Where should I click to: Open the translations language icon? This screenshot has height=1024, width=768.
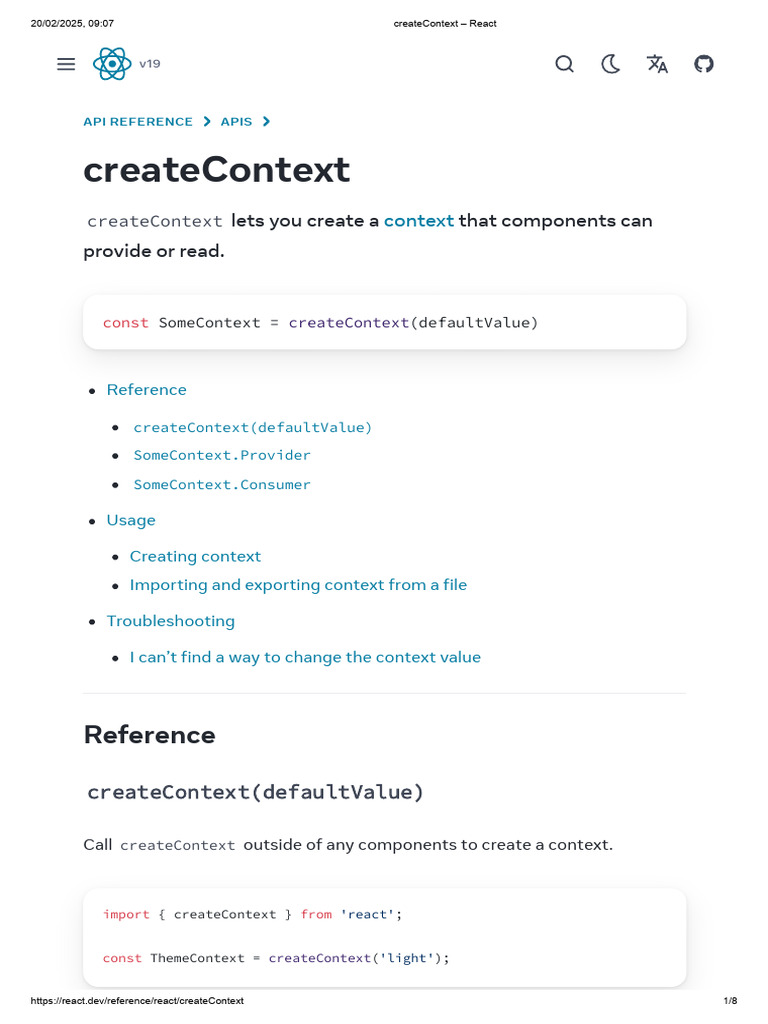point(657,64)
